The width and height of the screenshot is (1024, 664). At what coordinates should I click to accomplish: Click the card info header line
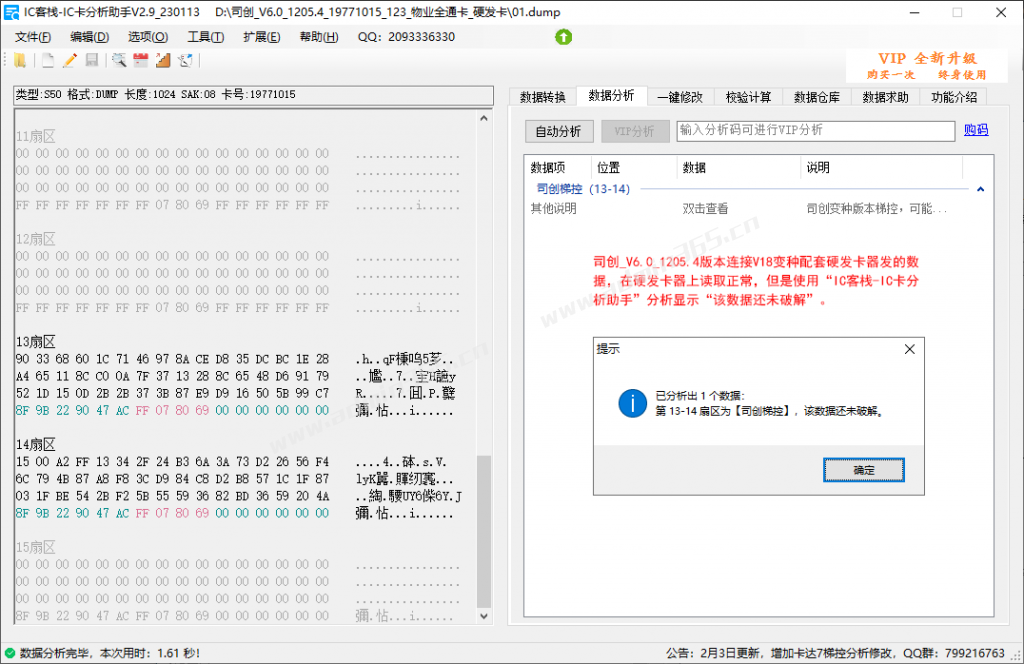[253, 95]
